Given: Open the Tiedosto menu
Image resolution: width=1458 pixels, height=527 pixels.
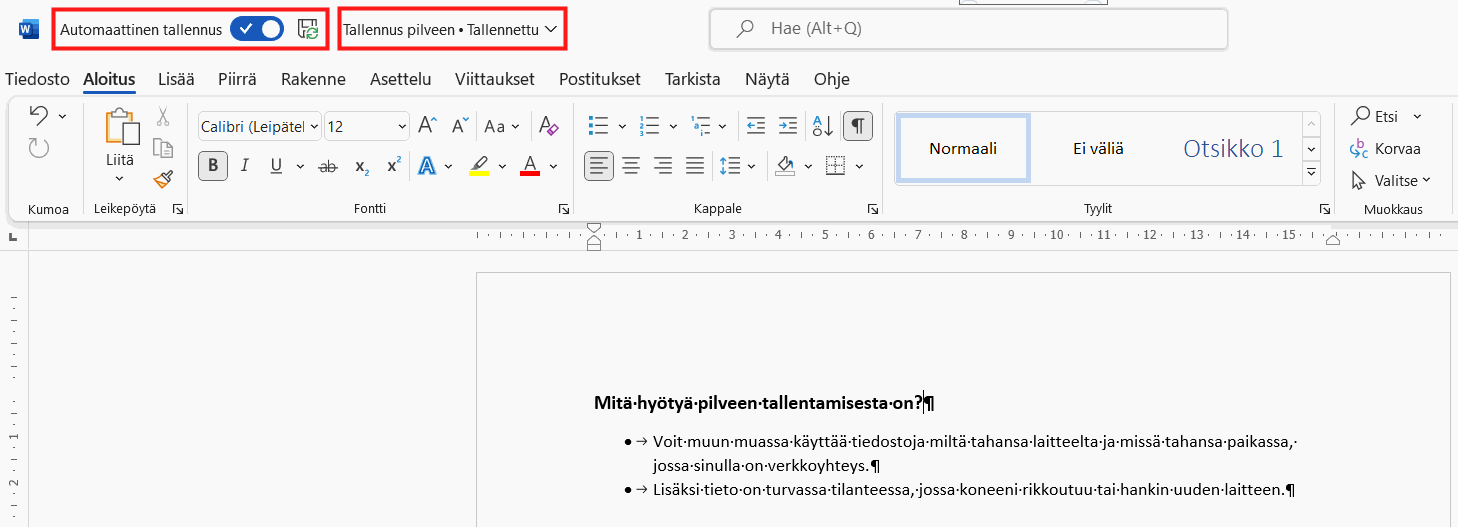Looking at the screenshot, I should (x=37, y=79).
